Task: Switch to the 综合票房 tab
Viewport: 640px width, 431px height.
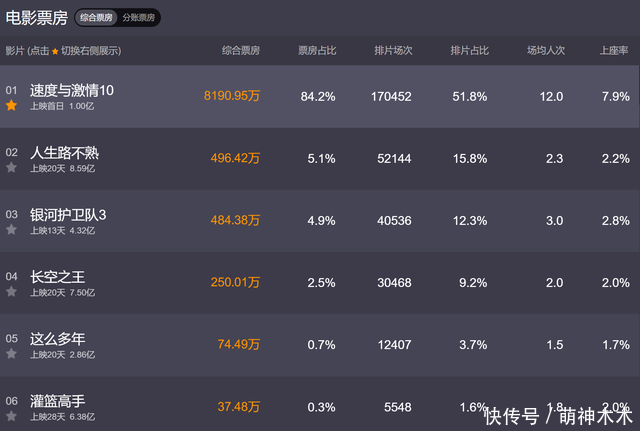Action: click(x=96, y=18)
